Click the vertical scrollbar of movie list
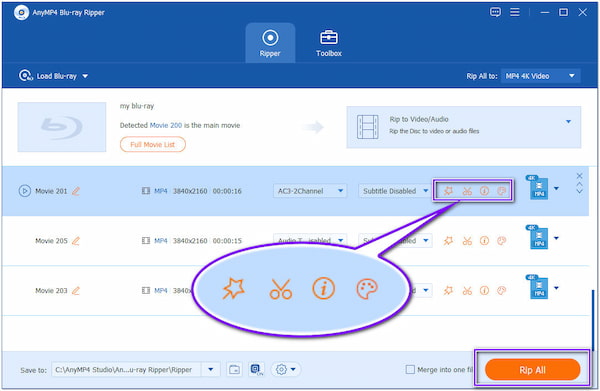 [x=593, y=321]
